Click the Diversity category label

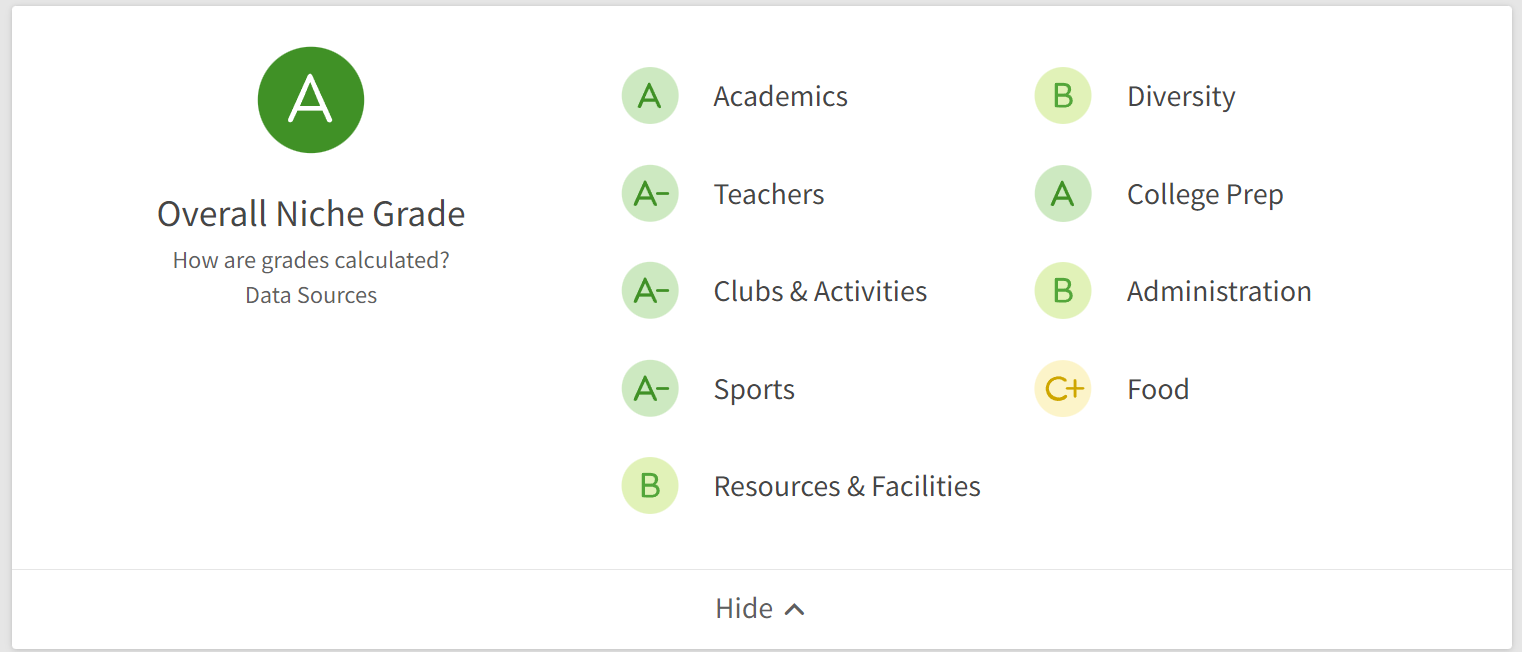pyautogui.click(x=1181, y=96)
